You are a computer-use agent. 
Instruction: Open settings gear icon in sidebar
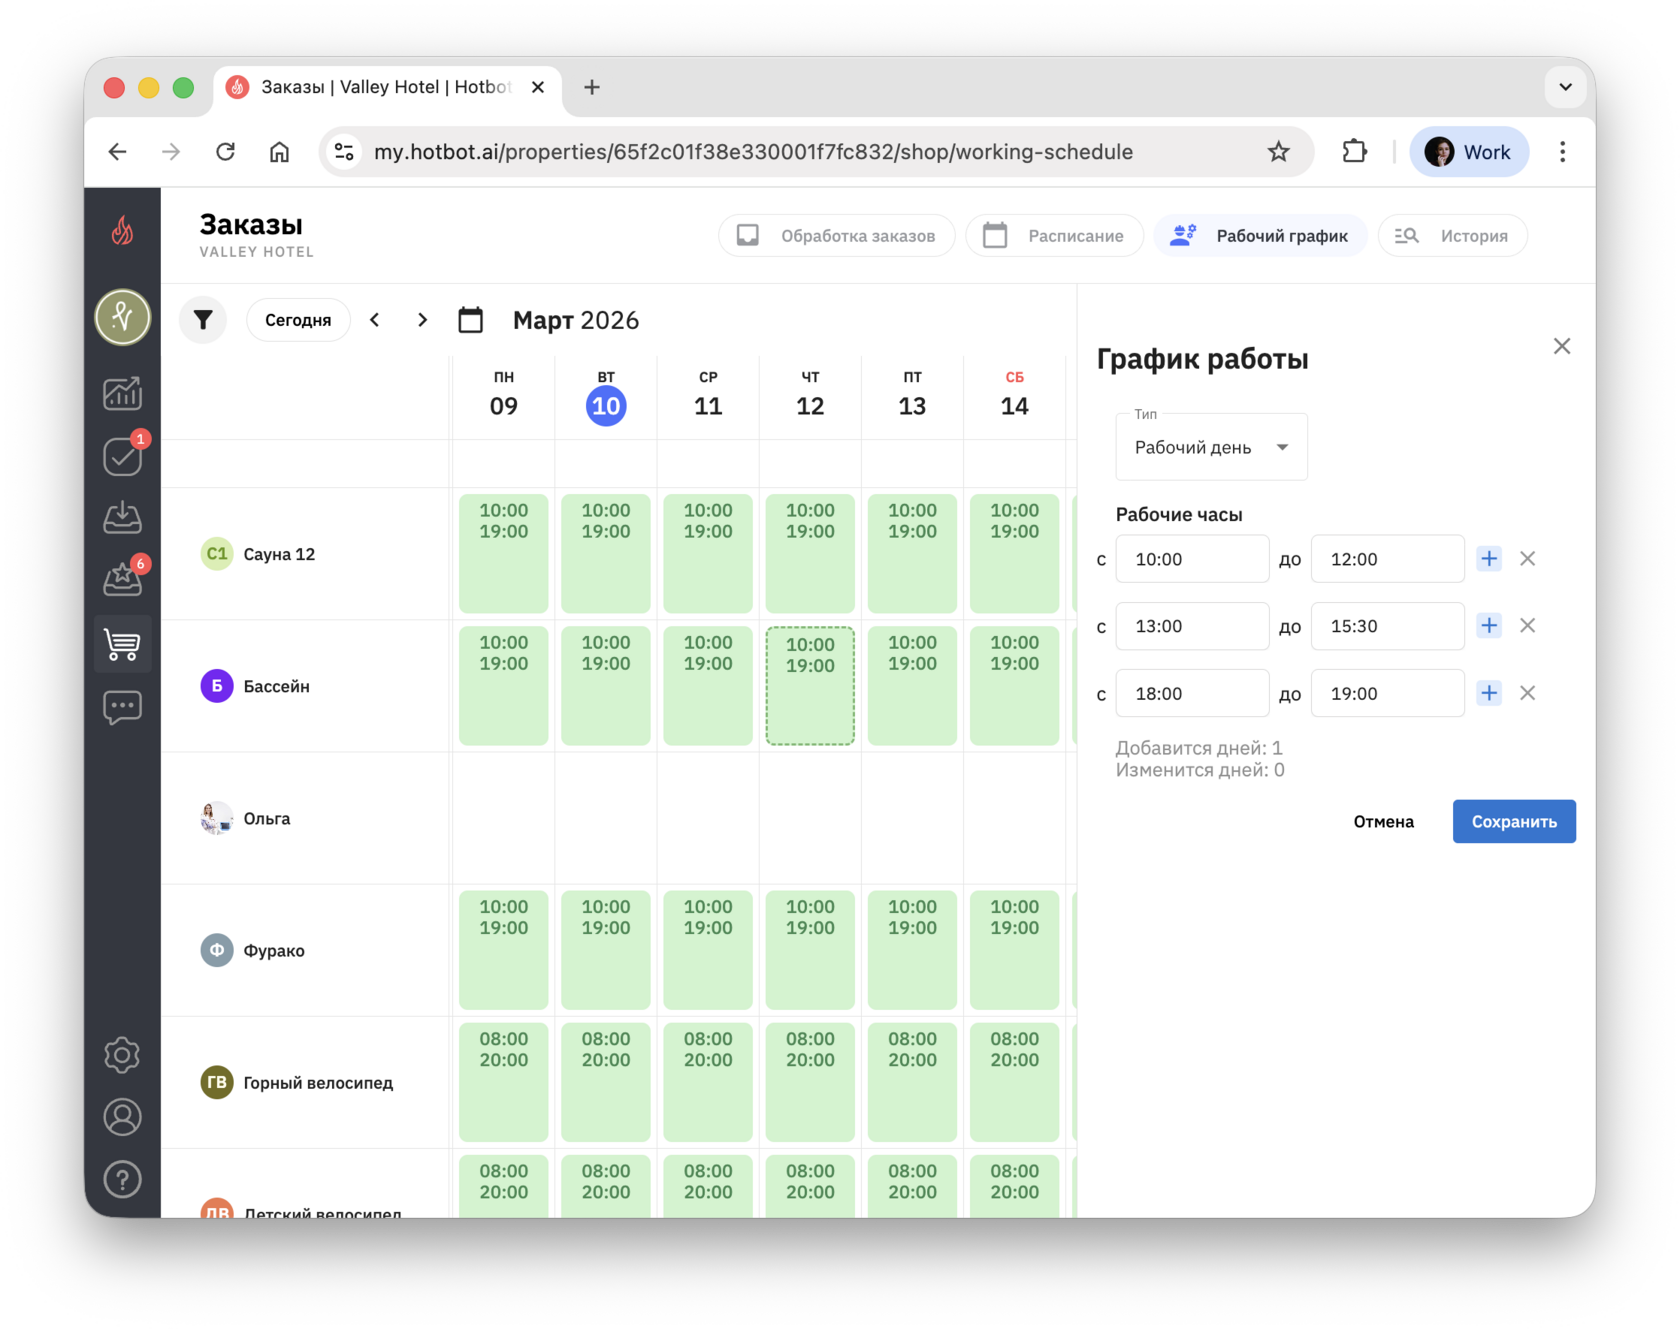122,1055
